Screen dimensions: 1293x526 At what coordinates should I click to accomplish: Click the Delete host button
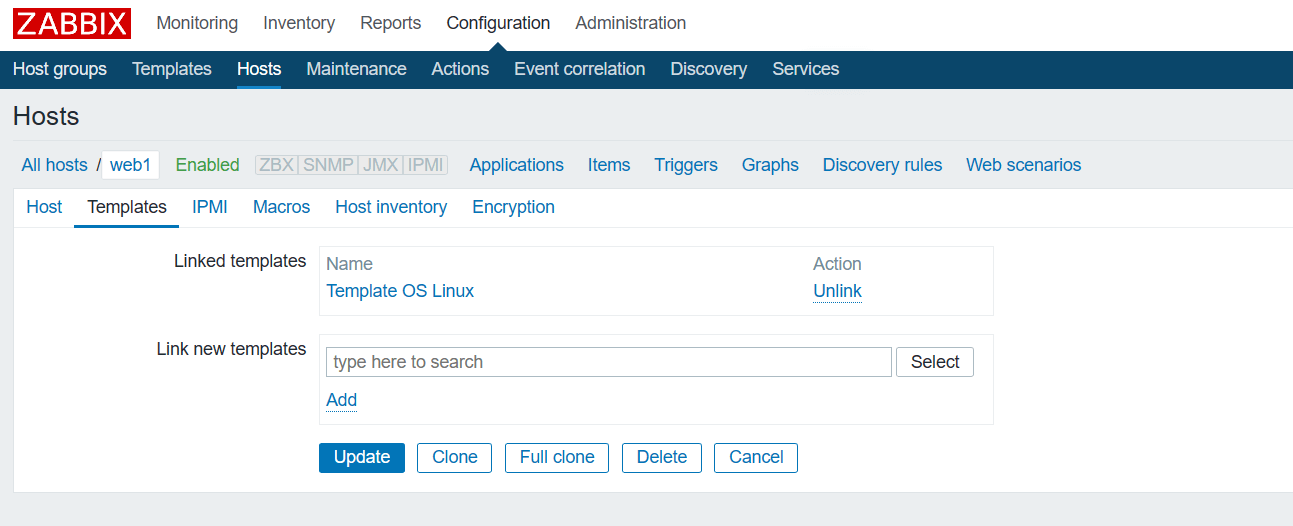tap(662, 457)
